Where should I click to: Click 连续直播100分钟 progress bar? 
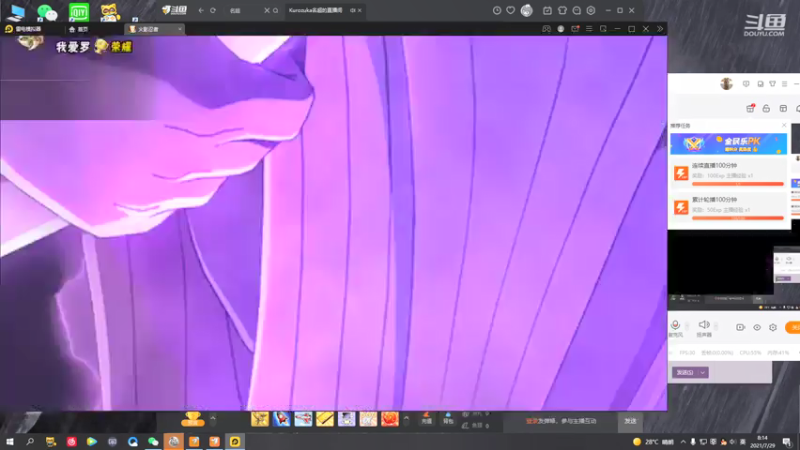[x=737, y=184]
